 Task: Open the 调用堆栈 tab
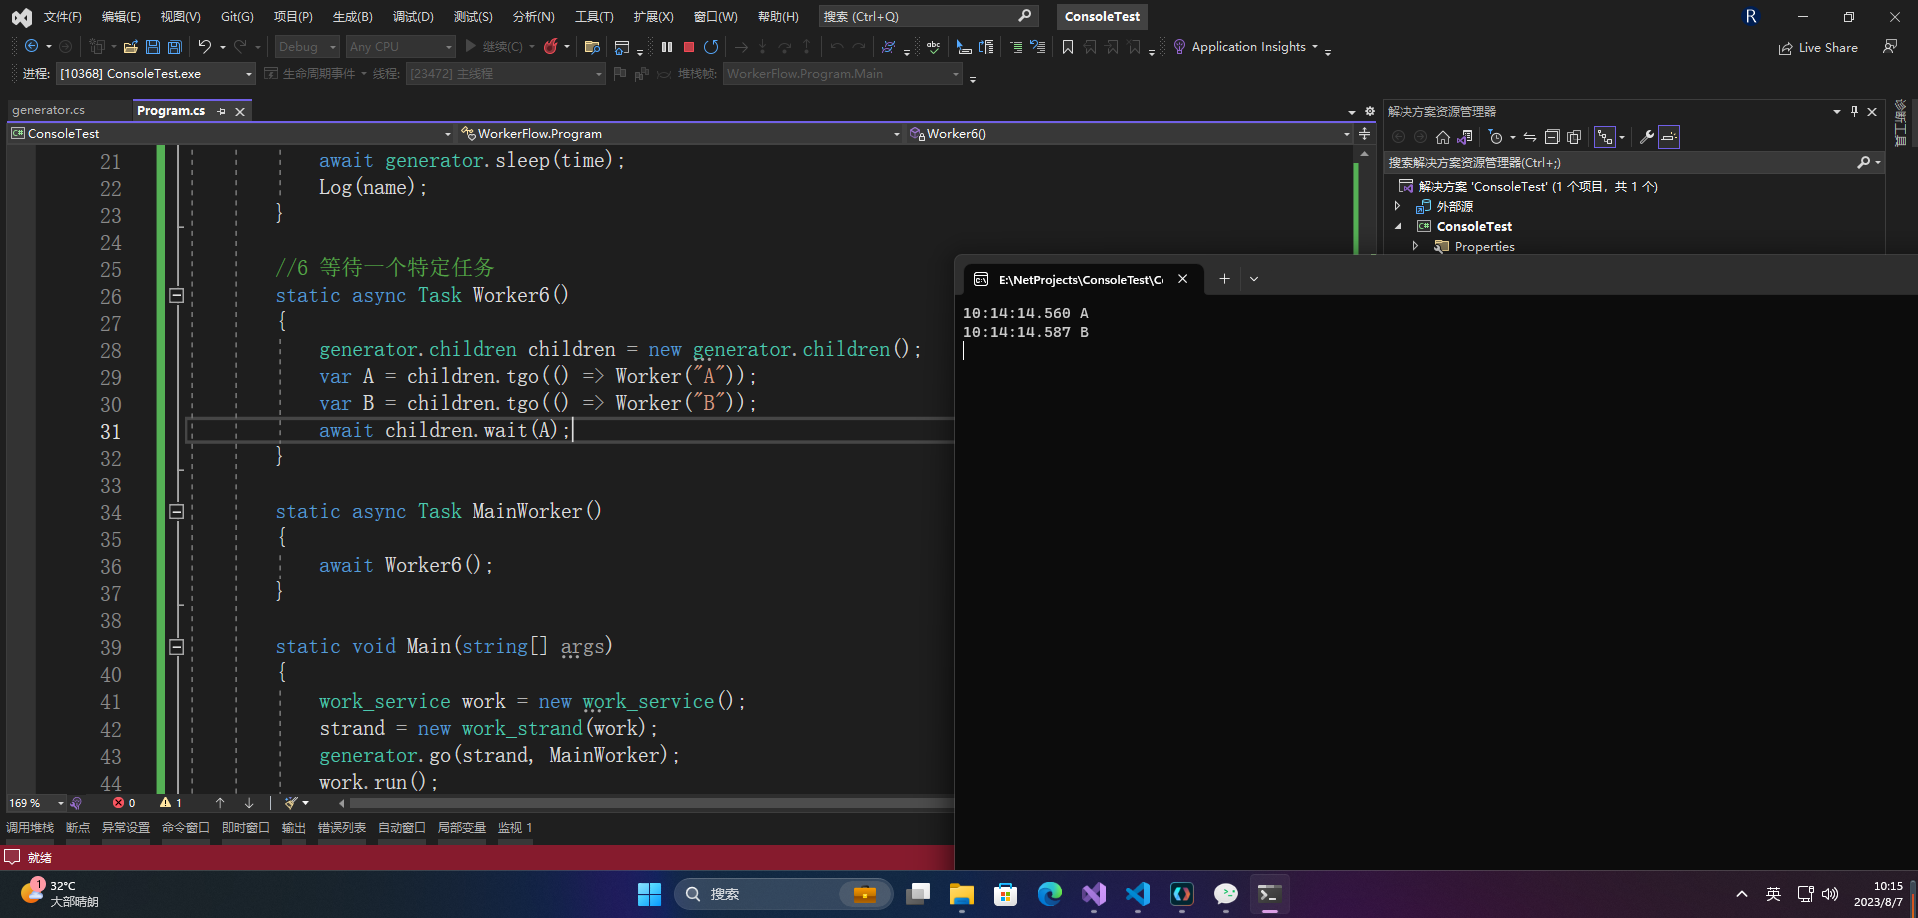[x=30, y=827]
